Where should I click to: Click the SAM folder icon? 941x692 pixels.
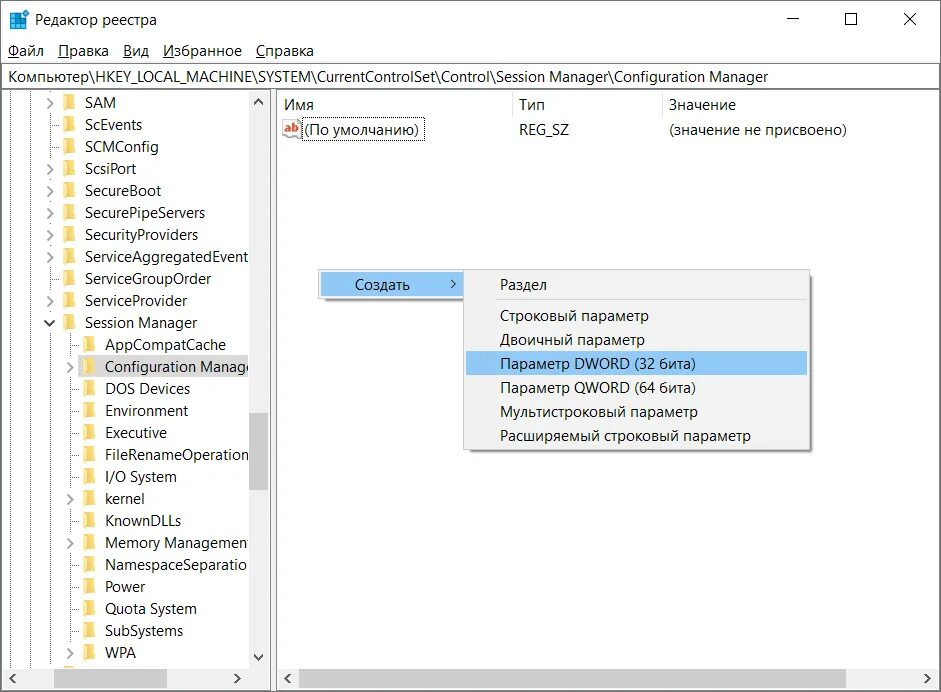point(69,103)
